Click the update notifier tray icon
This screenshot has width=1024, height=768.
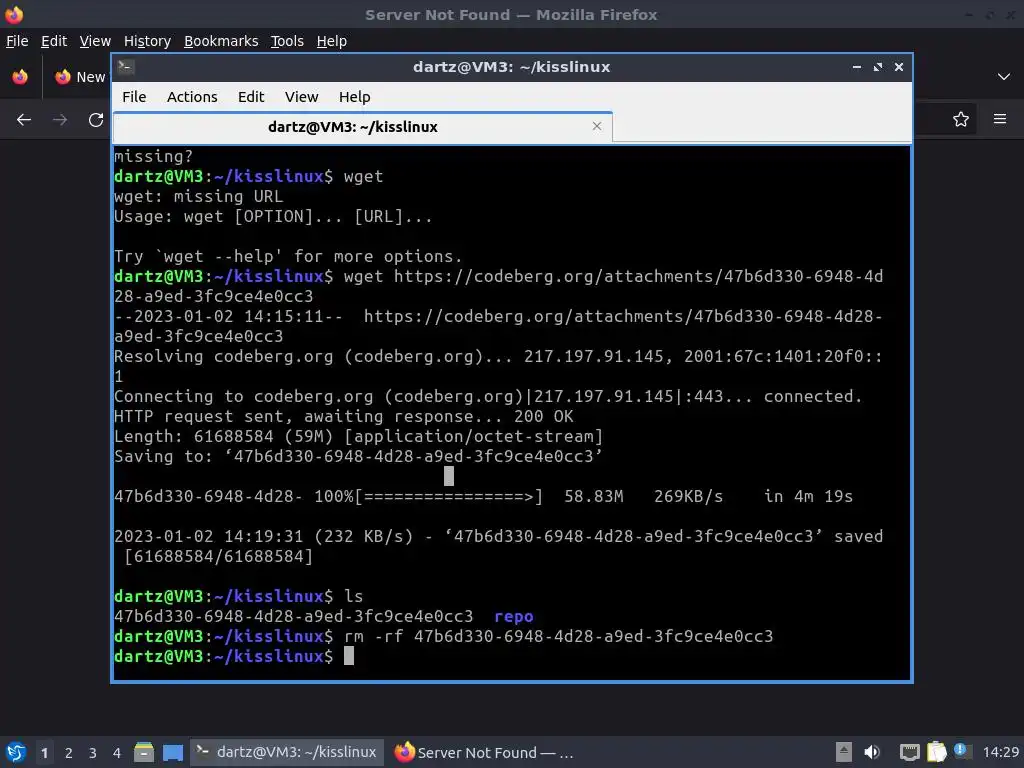click(961, 750)
